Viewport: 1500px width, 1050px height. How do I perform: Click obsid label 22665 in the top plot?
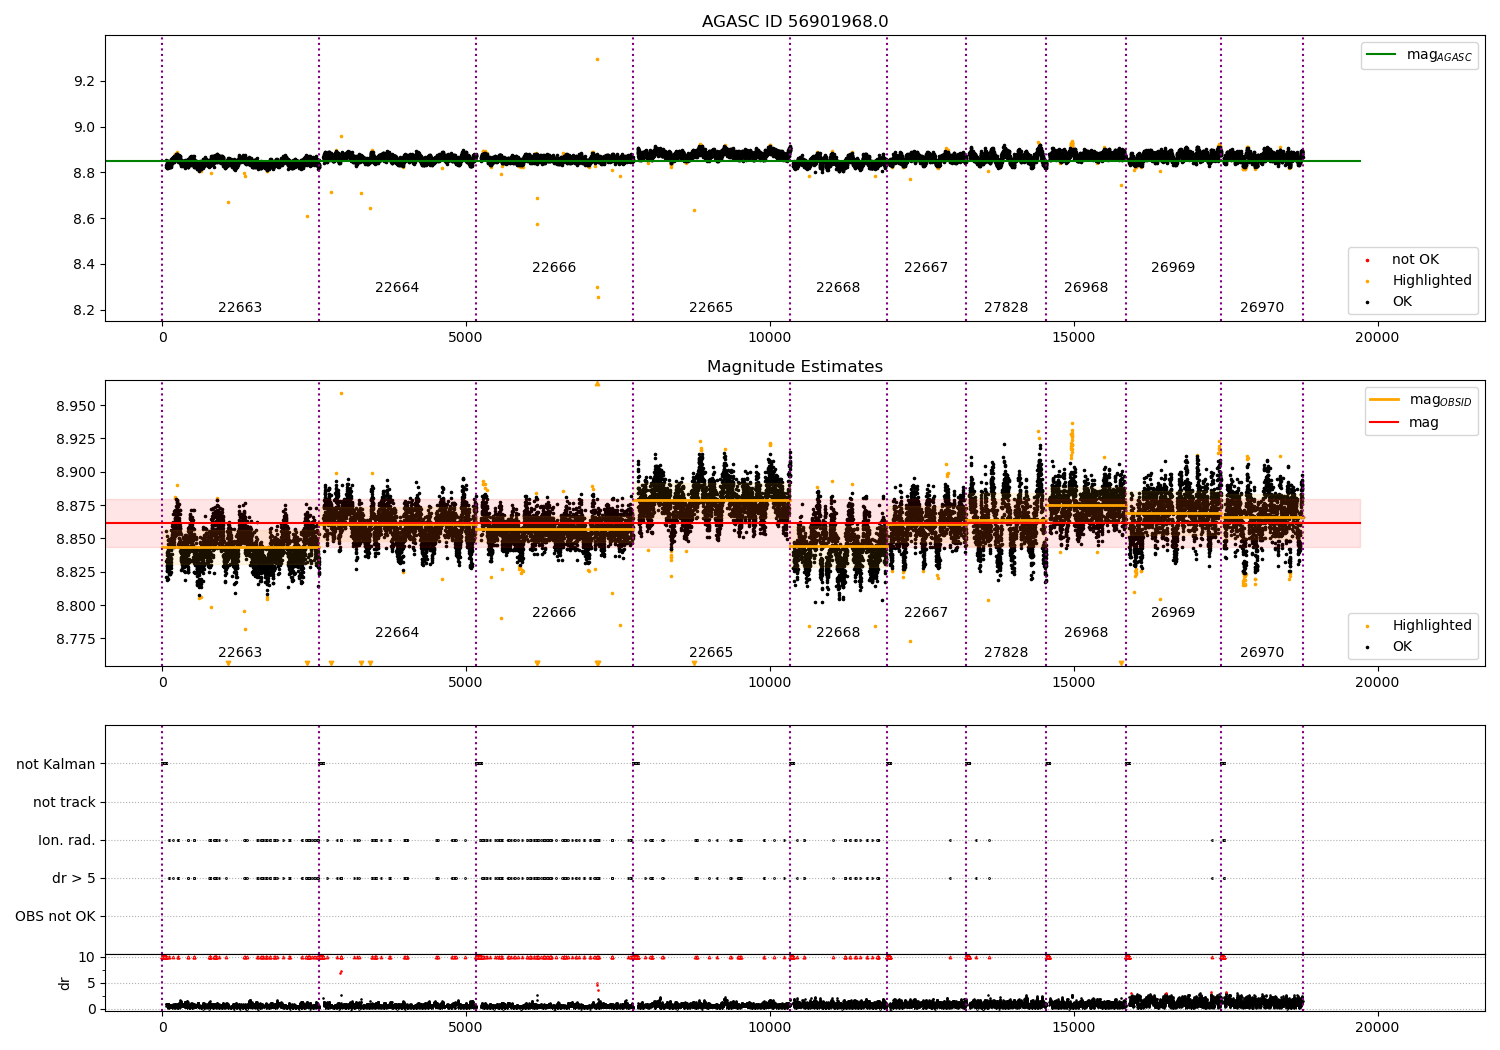tap(711, 308)
